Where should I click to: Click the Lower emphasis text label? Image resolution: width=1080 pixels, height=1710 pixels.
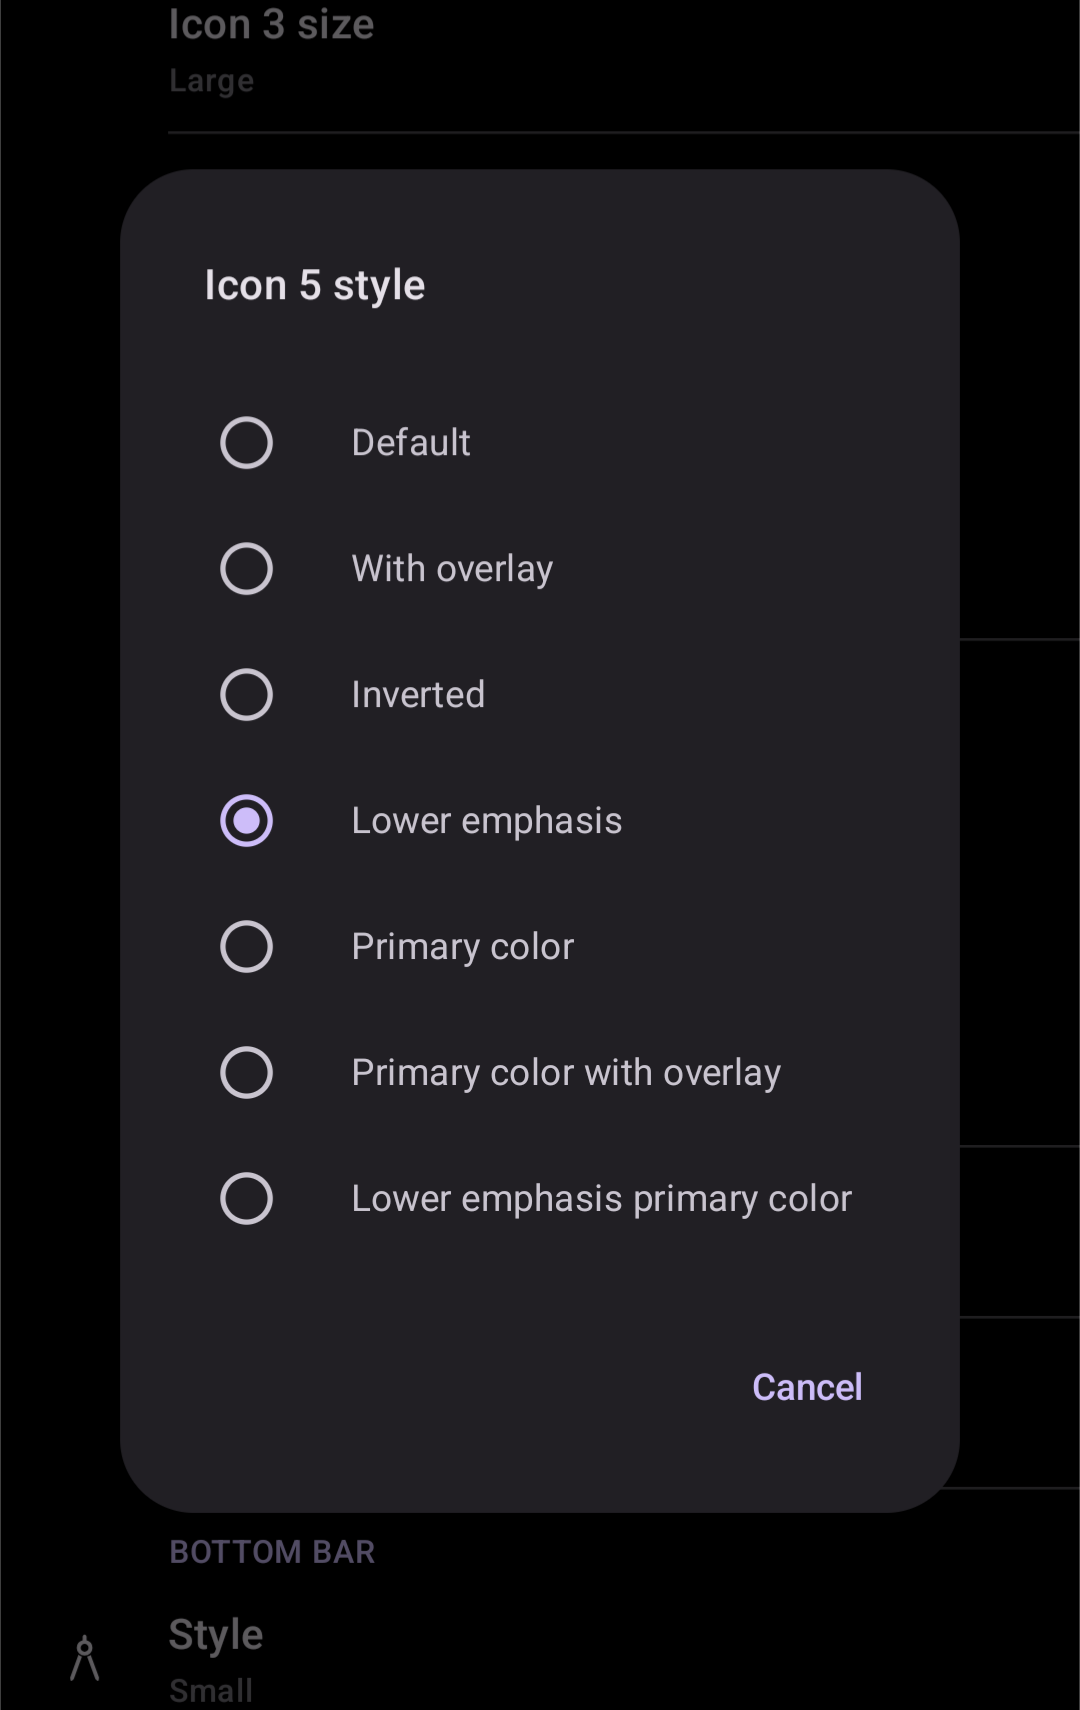(x=487, y=821)
